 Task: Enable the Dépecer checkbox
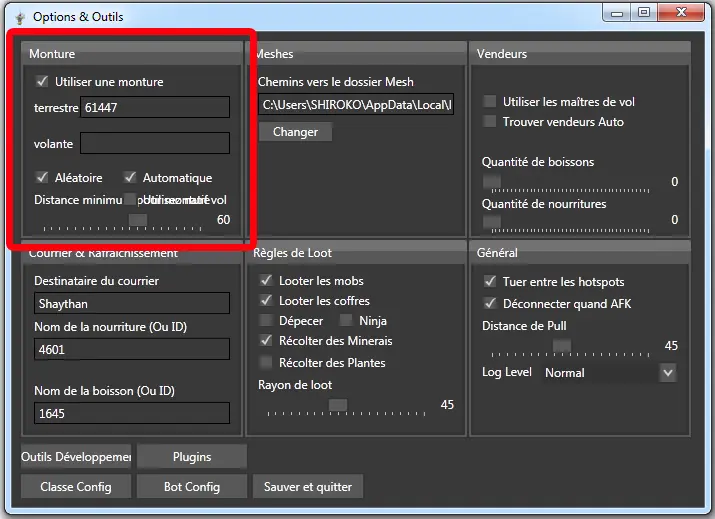266,321
